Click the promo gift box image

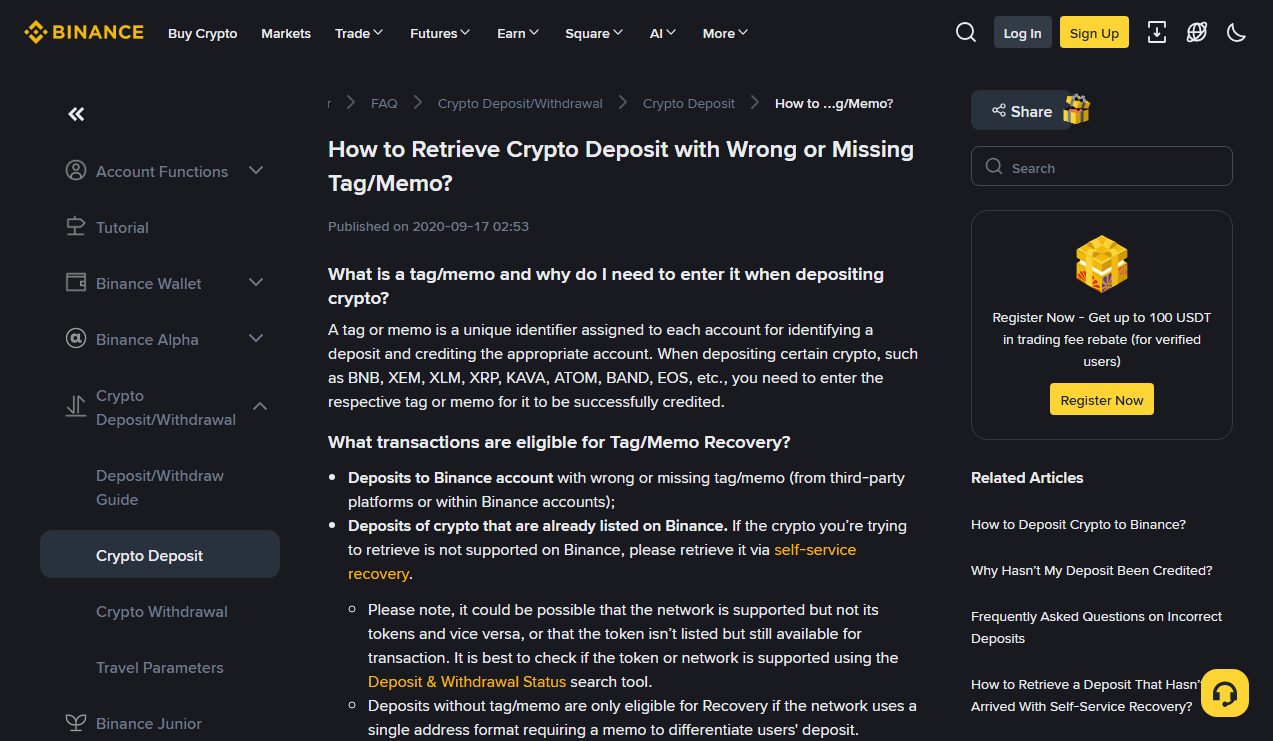click(1102, 264)
